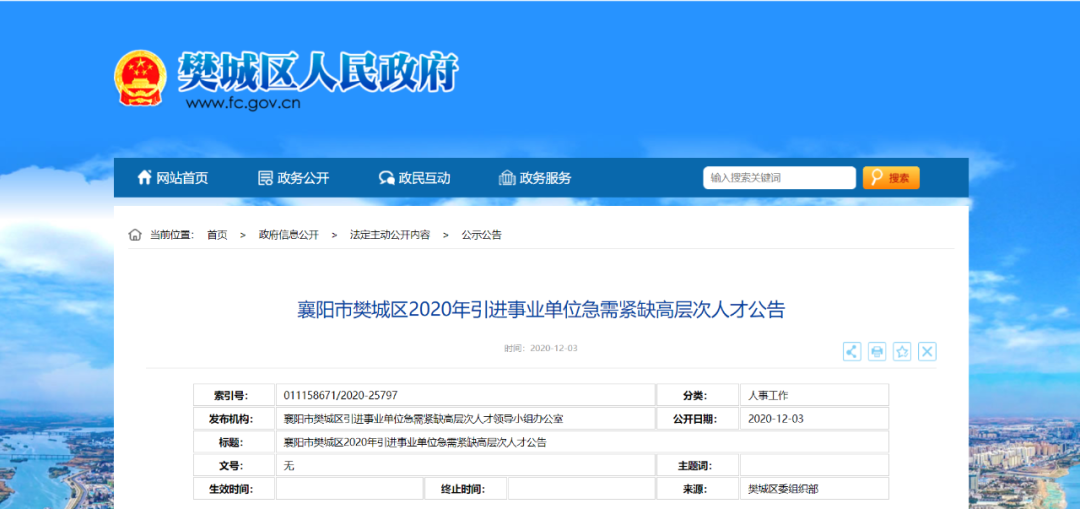Click the 樊城区人民政府 site title
Image resolution: width=1080 pixels, height=509 pixels.
pos(317,69)
